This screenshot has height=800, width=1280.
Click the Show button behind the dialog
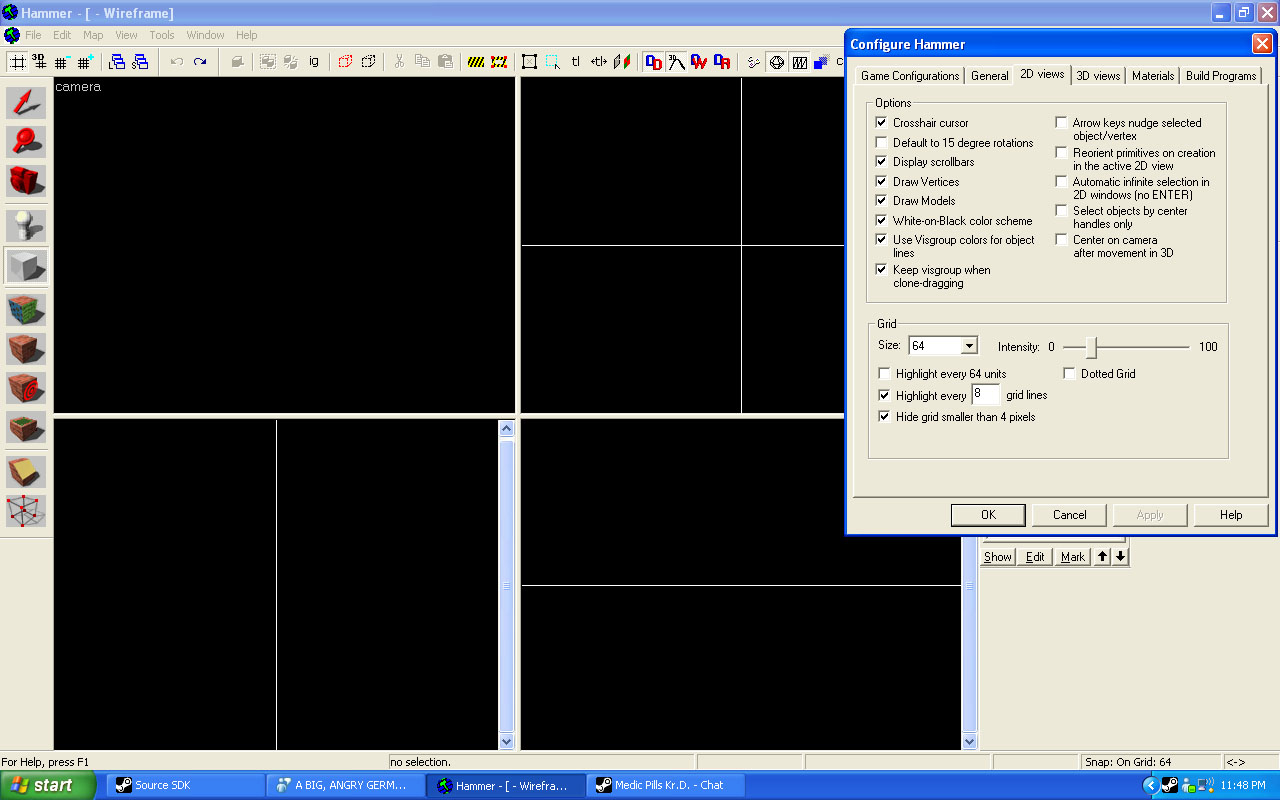point(998,557)
